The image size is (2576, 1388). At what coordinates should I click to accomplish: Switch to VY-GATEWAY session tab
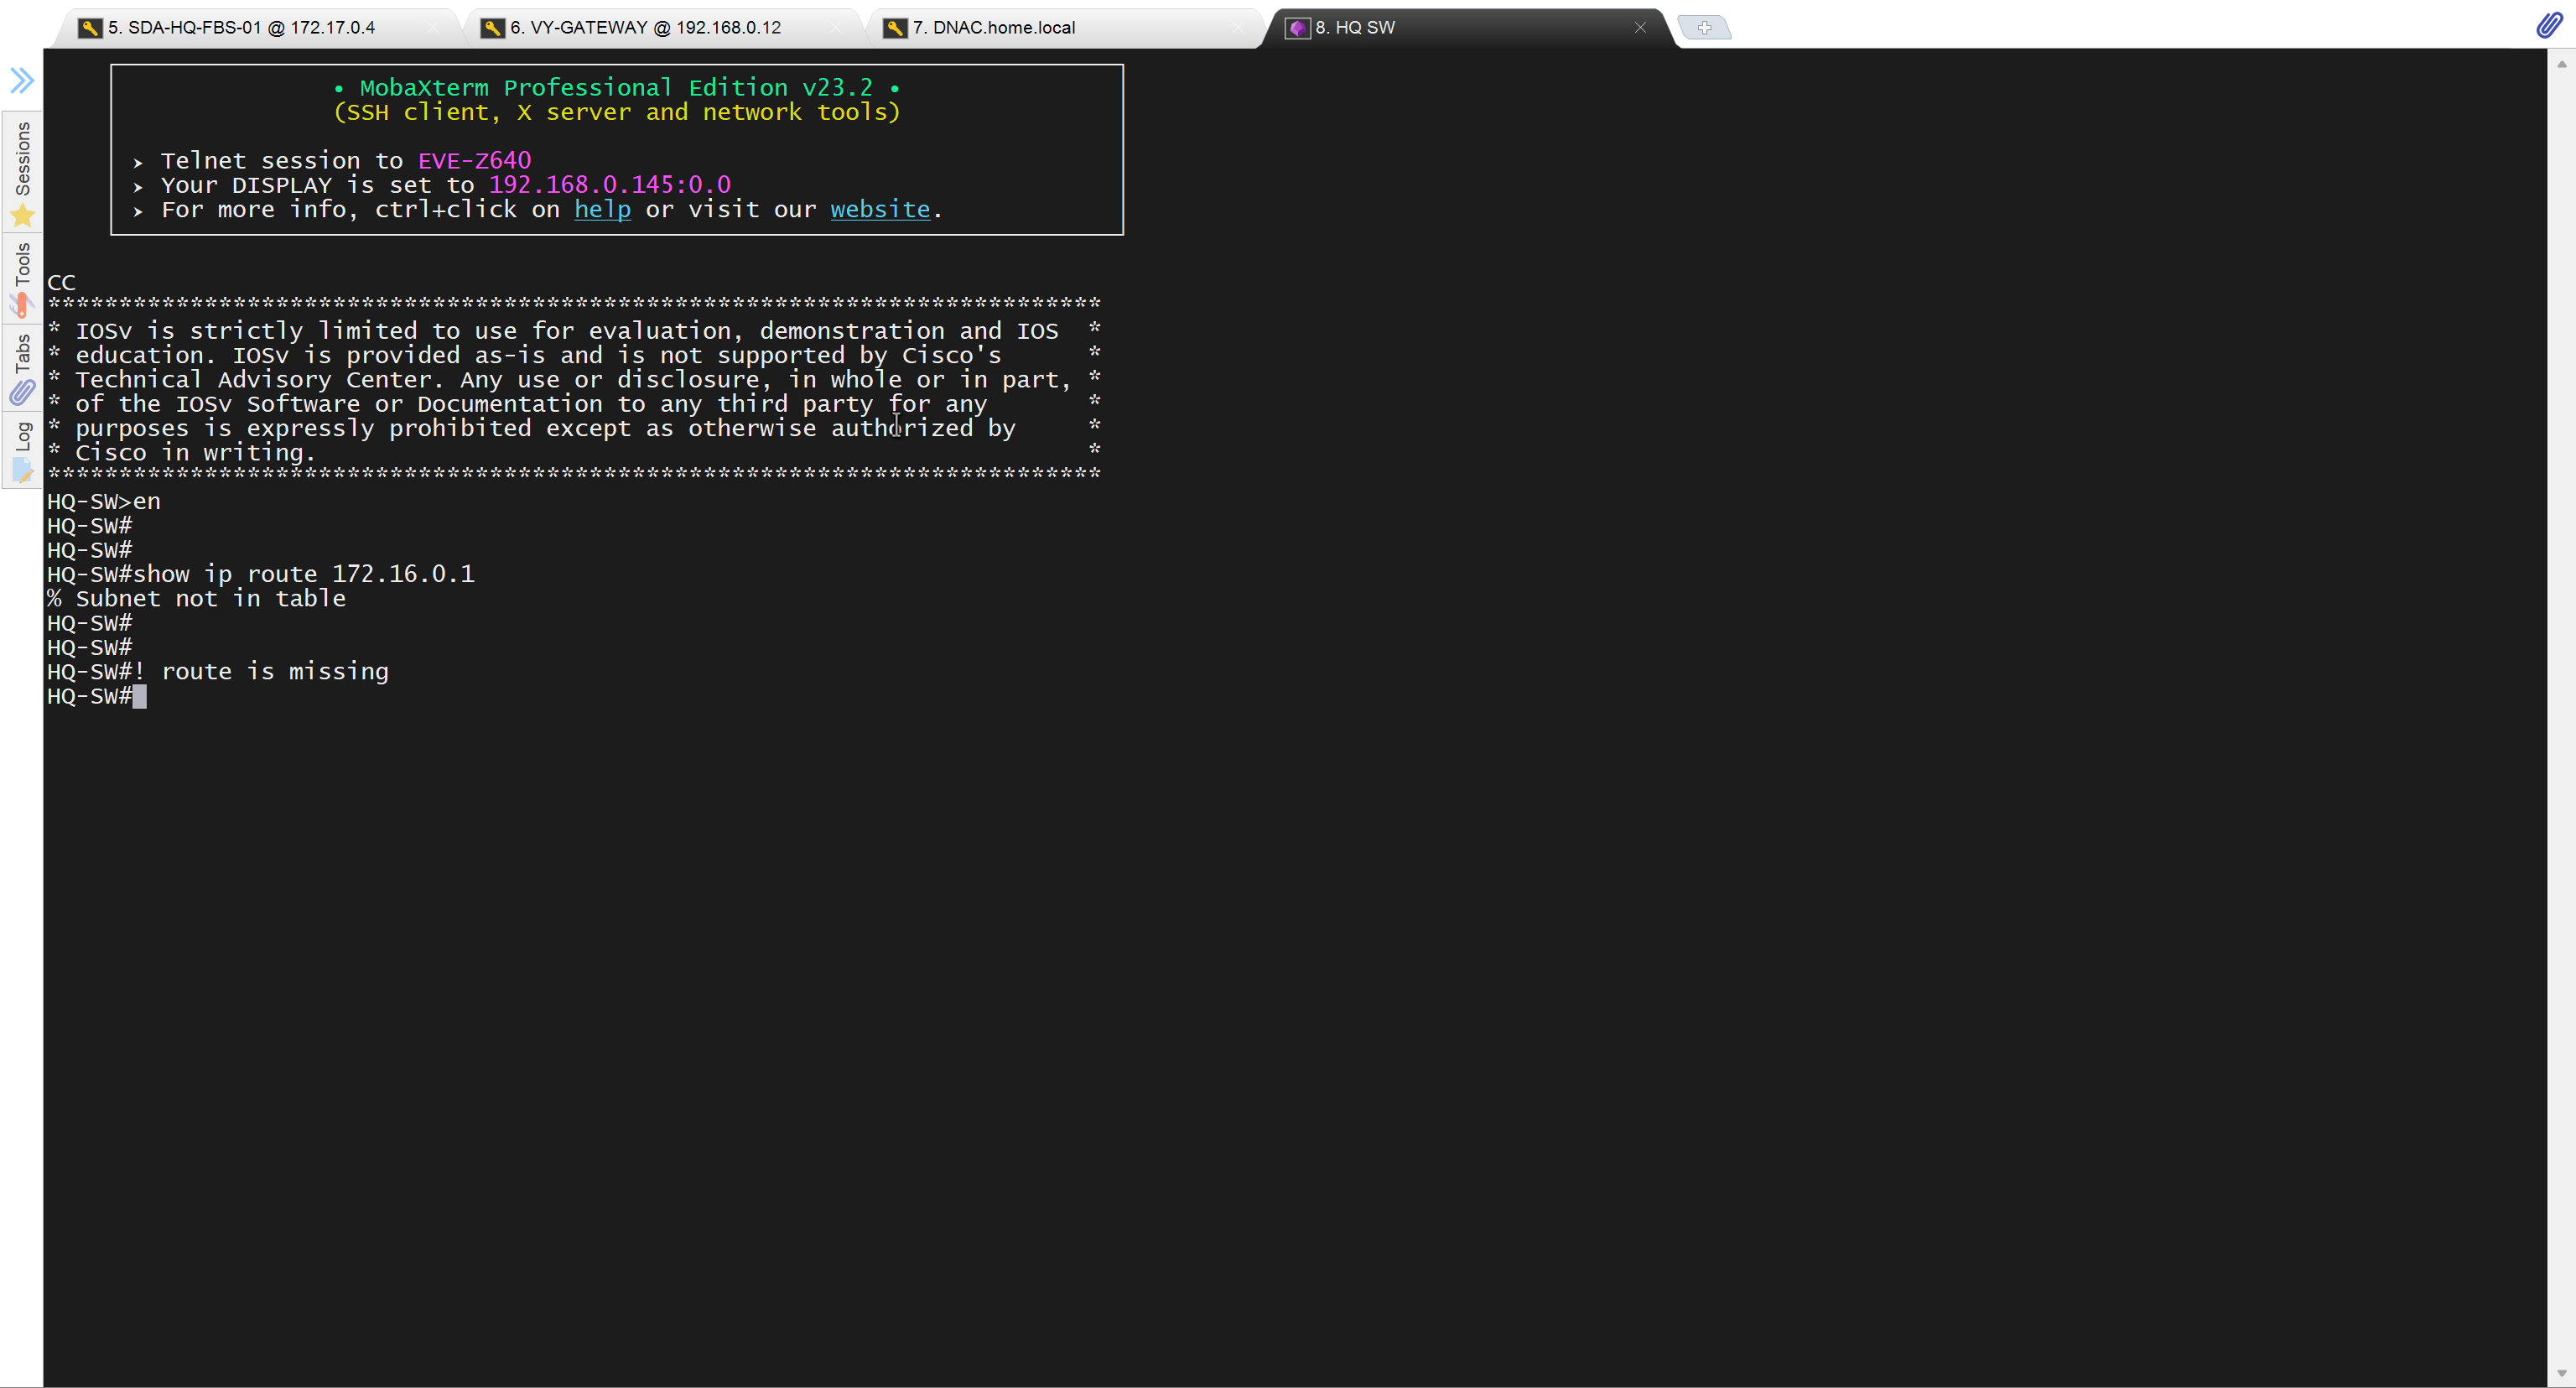pos(645,28)
